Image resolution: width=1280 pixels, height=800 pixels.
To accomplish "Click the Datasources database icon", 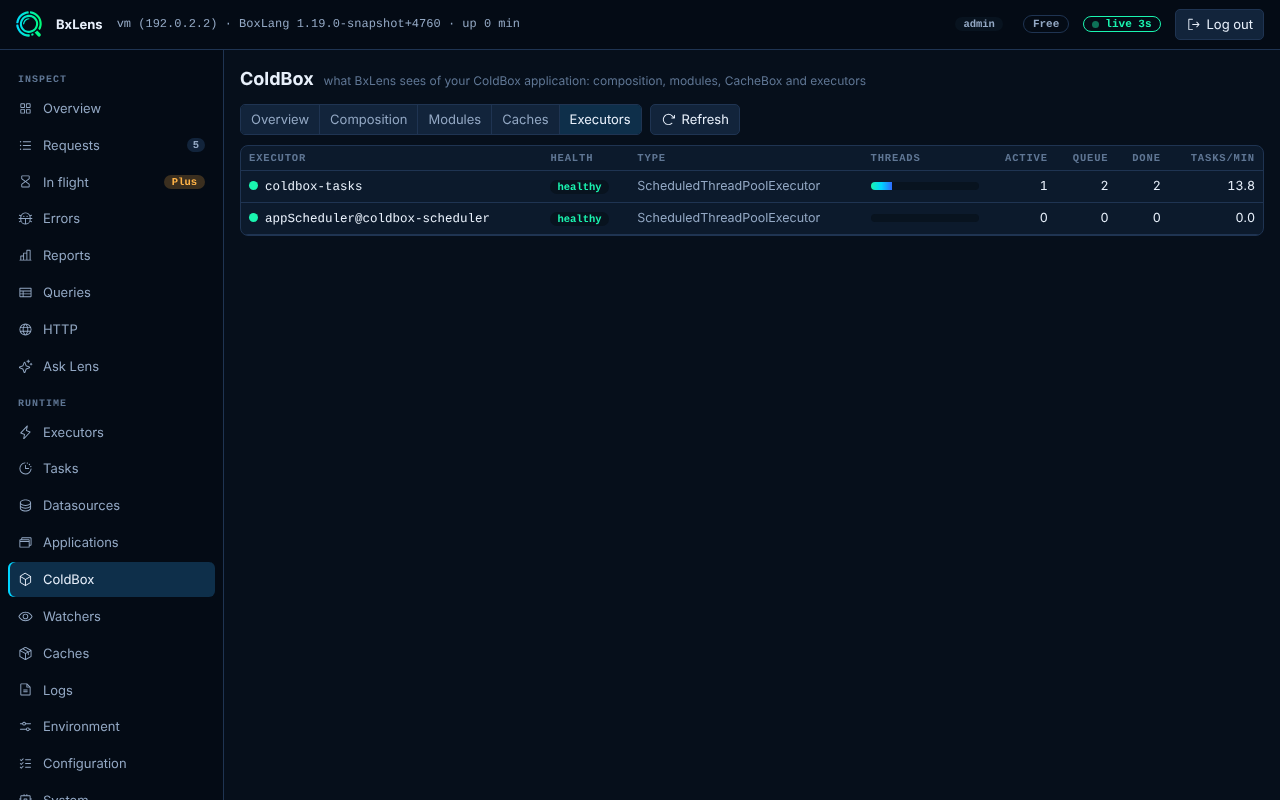I will pos(26,505).
